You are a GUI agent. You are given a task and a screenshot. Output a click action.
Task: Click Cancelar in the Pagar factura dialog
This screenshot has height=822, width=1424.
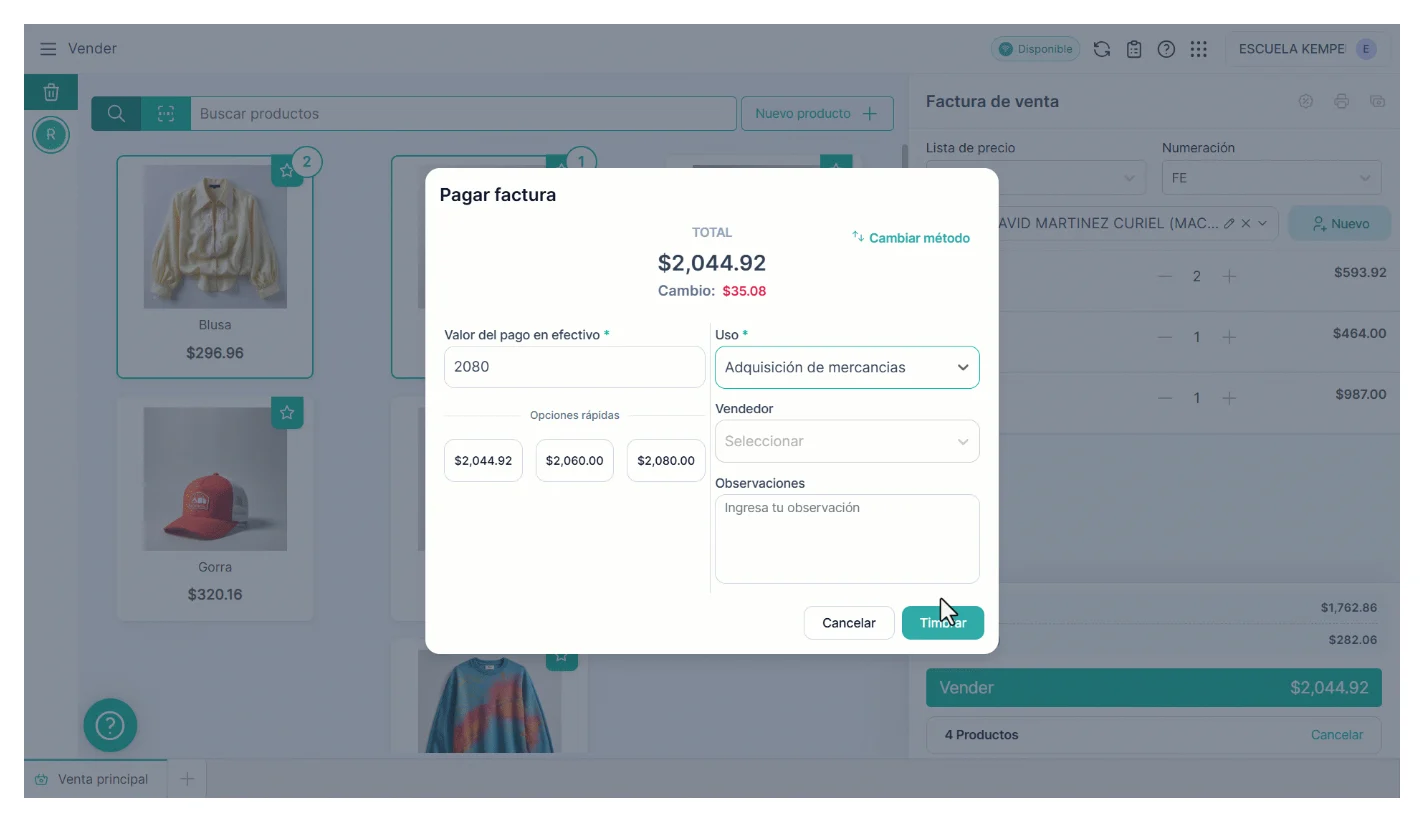click(x=849, y=623)
